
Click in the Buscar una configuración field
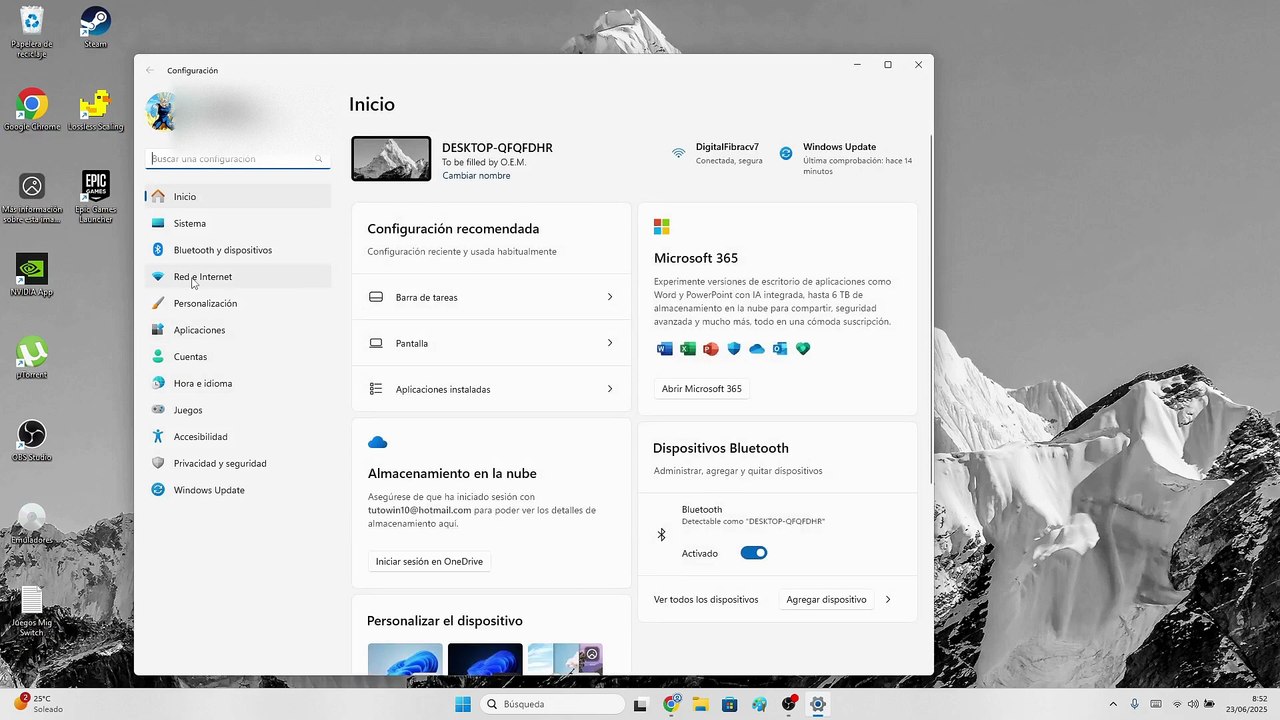point(238,158)
